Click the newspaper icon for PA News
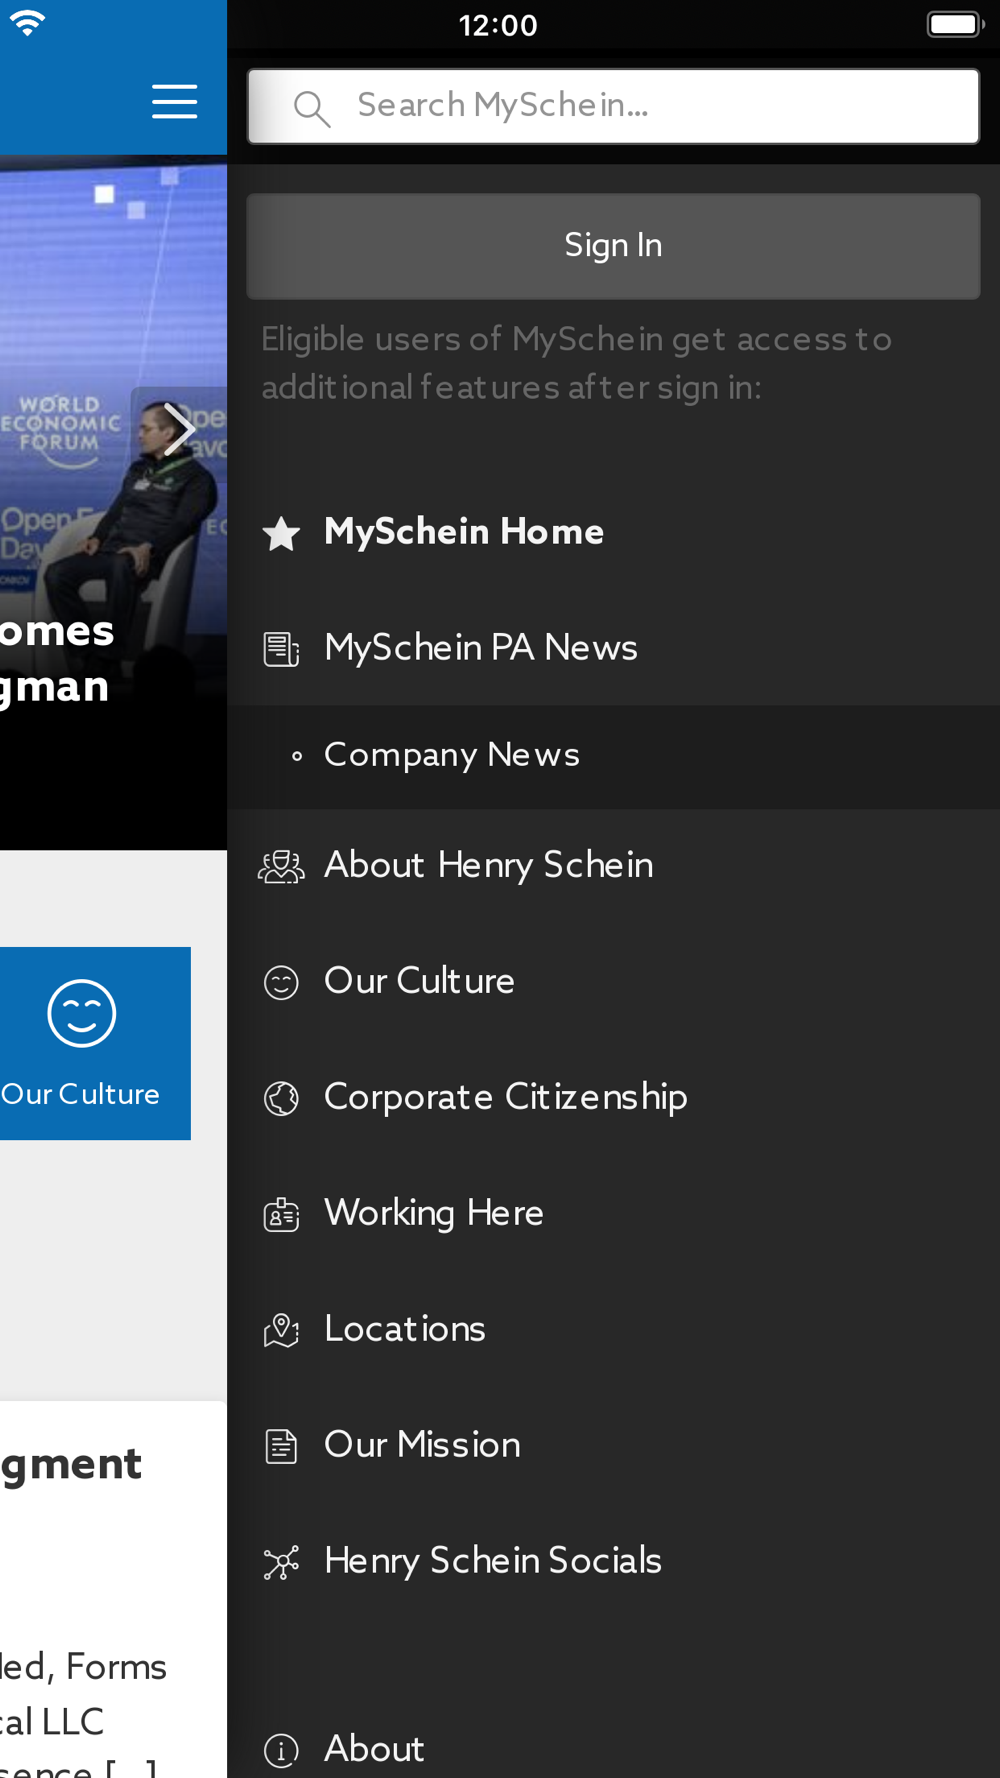The image size is (1000, 1778). coord(281,649)
